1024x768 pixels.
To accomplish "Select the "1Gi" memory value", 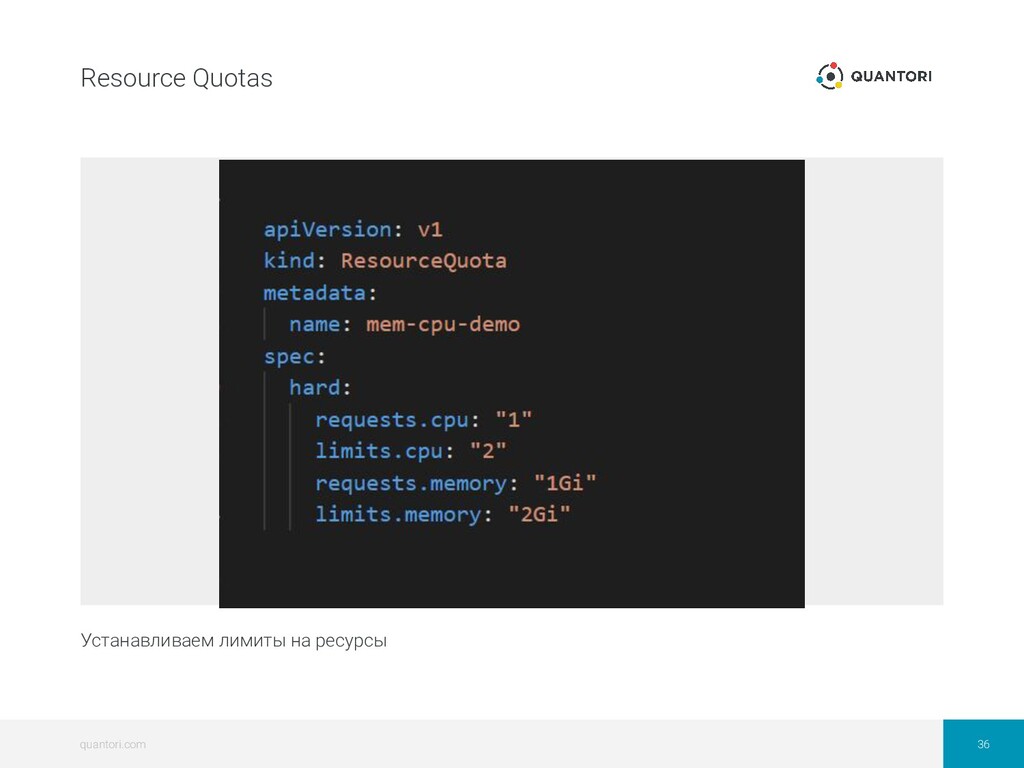I will coord(566,482).
